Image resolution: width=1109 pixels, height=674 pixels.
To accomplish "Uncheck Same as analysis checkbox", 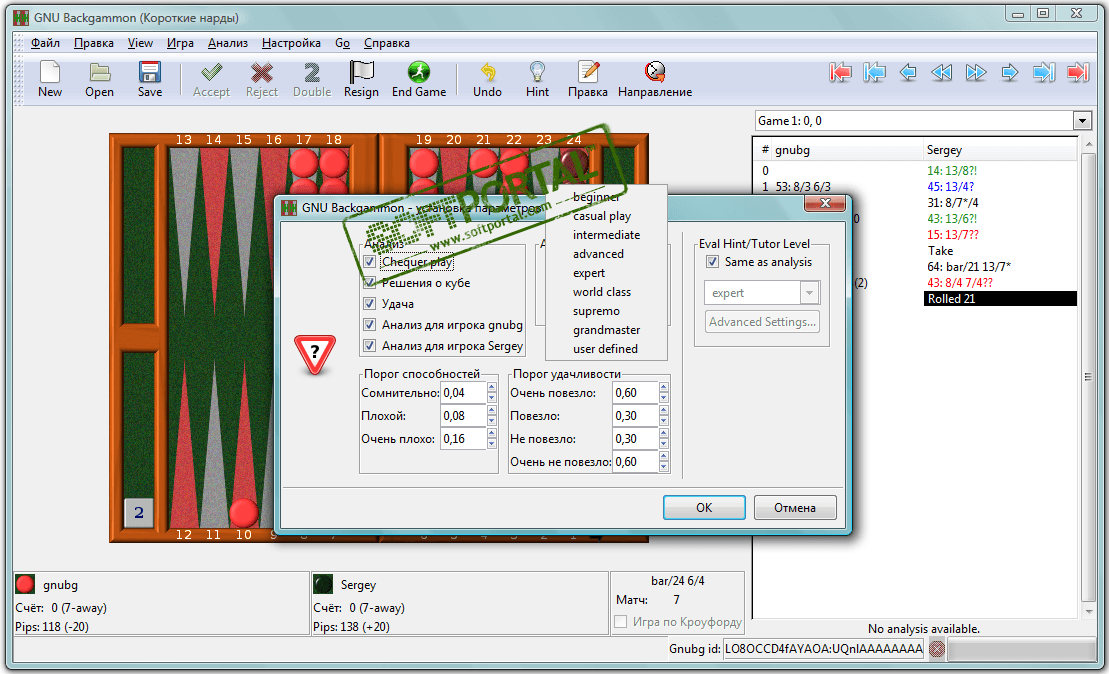I will (713, 262).
